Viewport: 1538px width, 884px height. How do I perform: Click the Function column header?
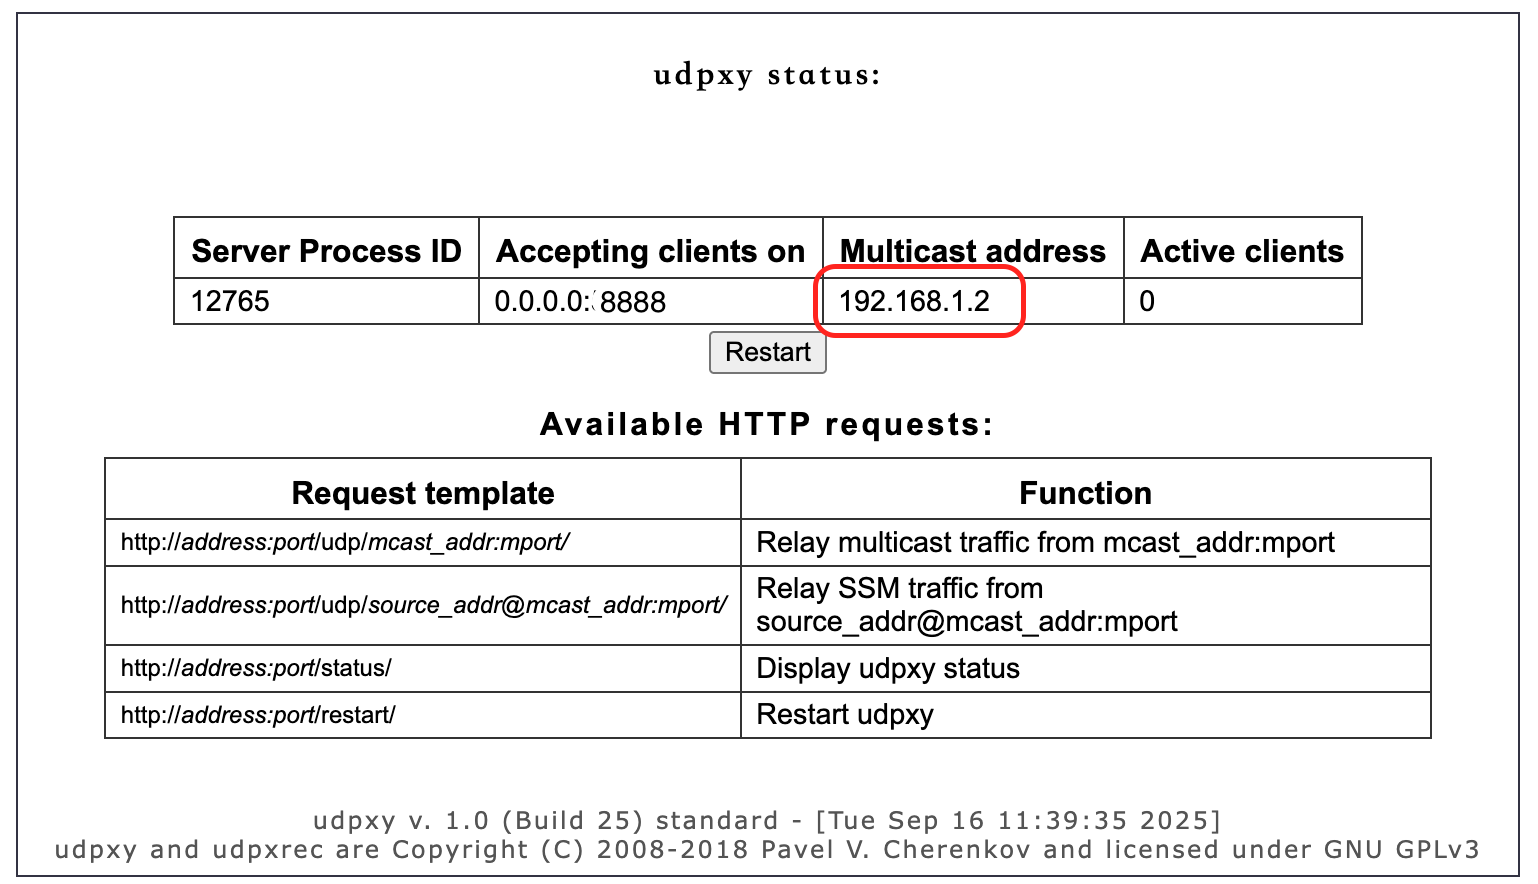[1085, 493]
